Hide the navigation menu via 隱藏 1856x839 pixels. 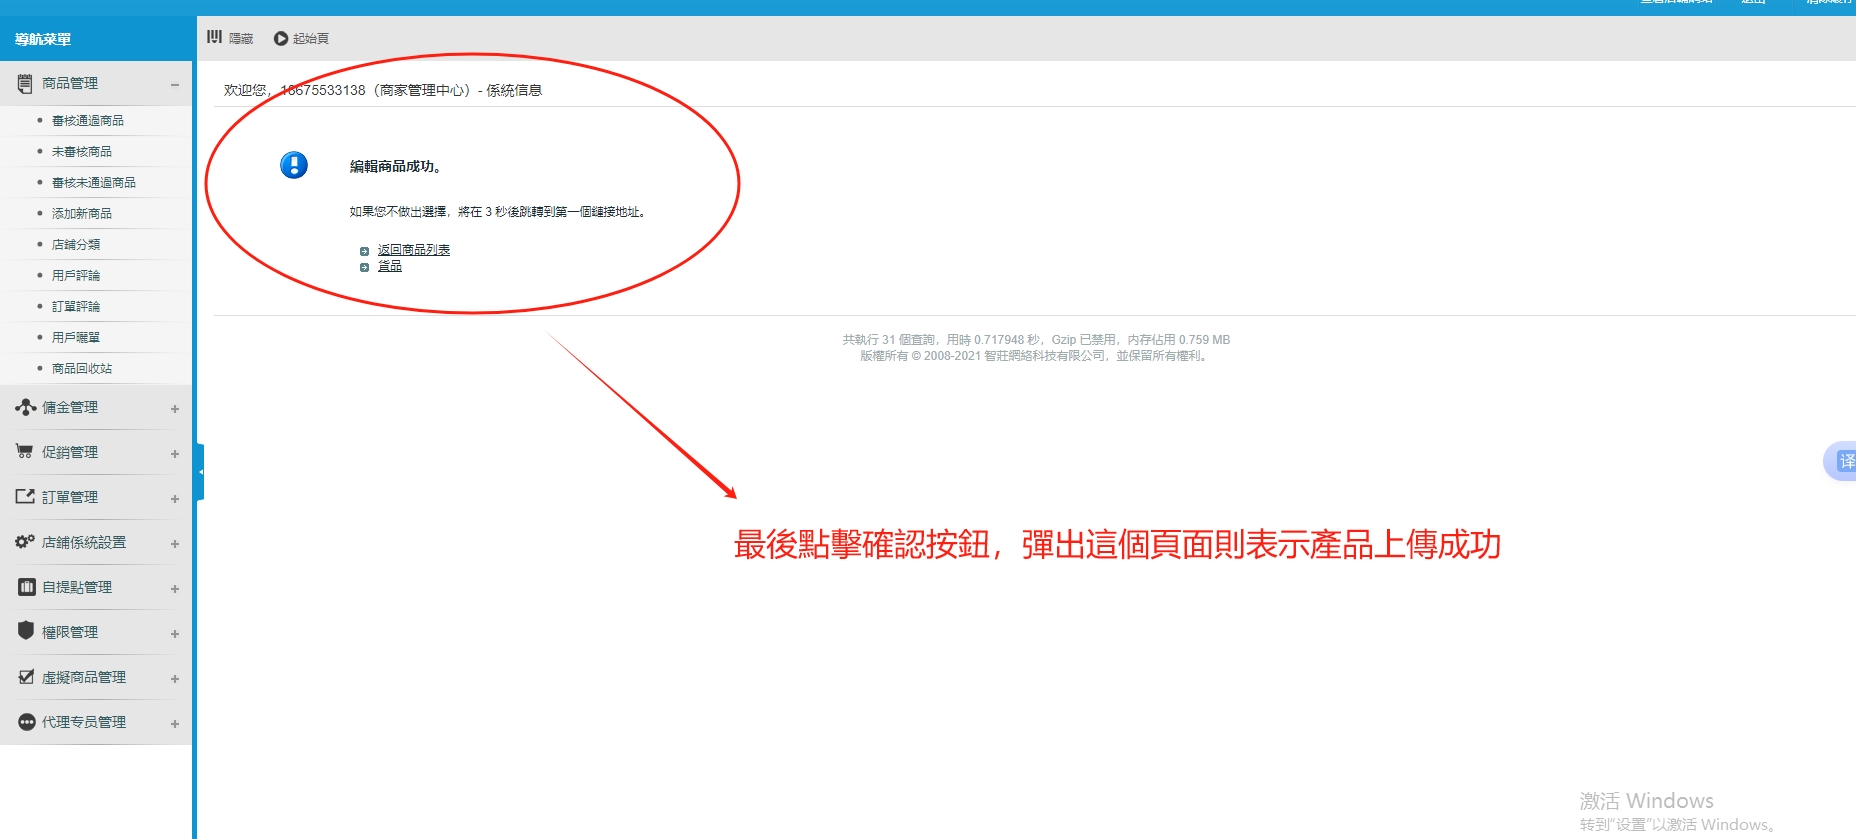pyautogui.click(x=230, y=38)
